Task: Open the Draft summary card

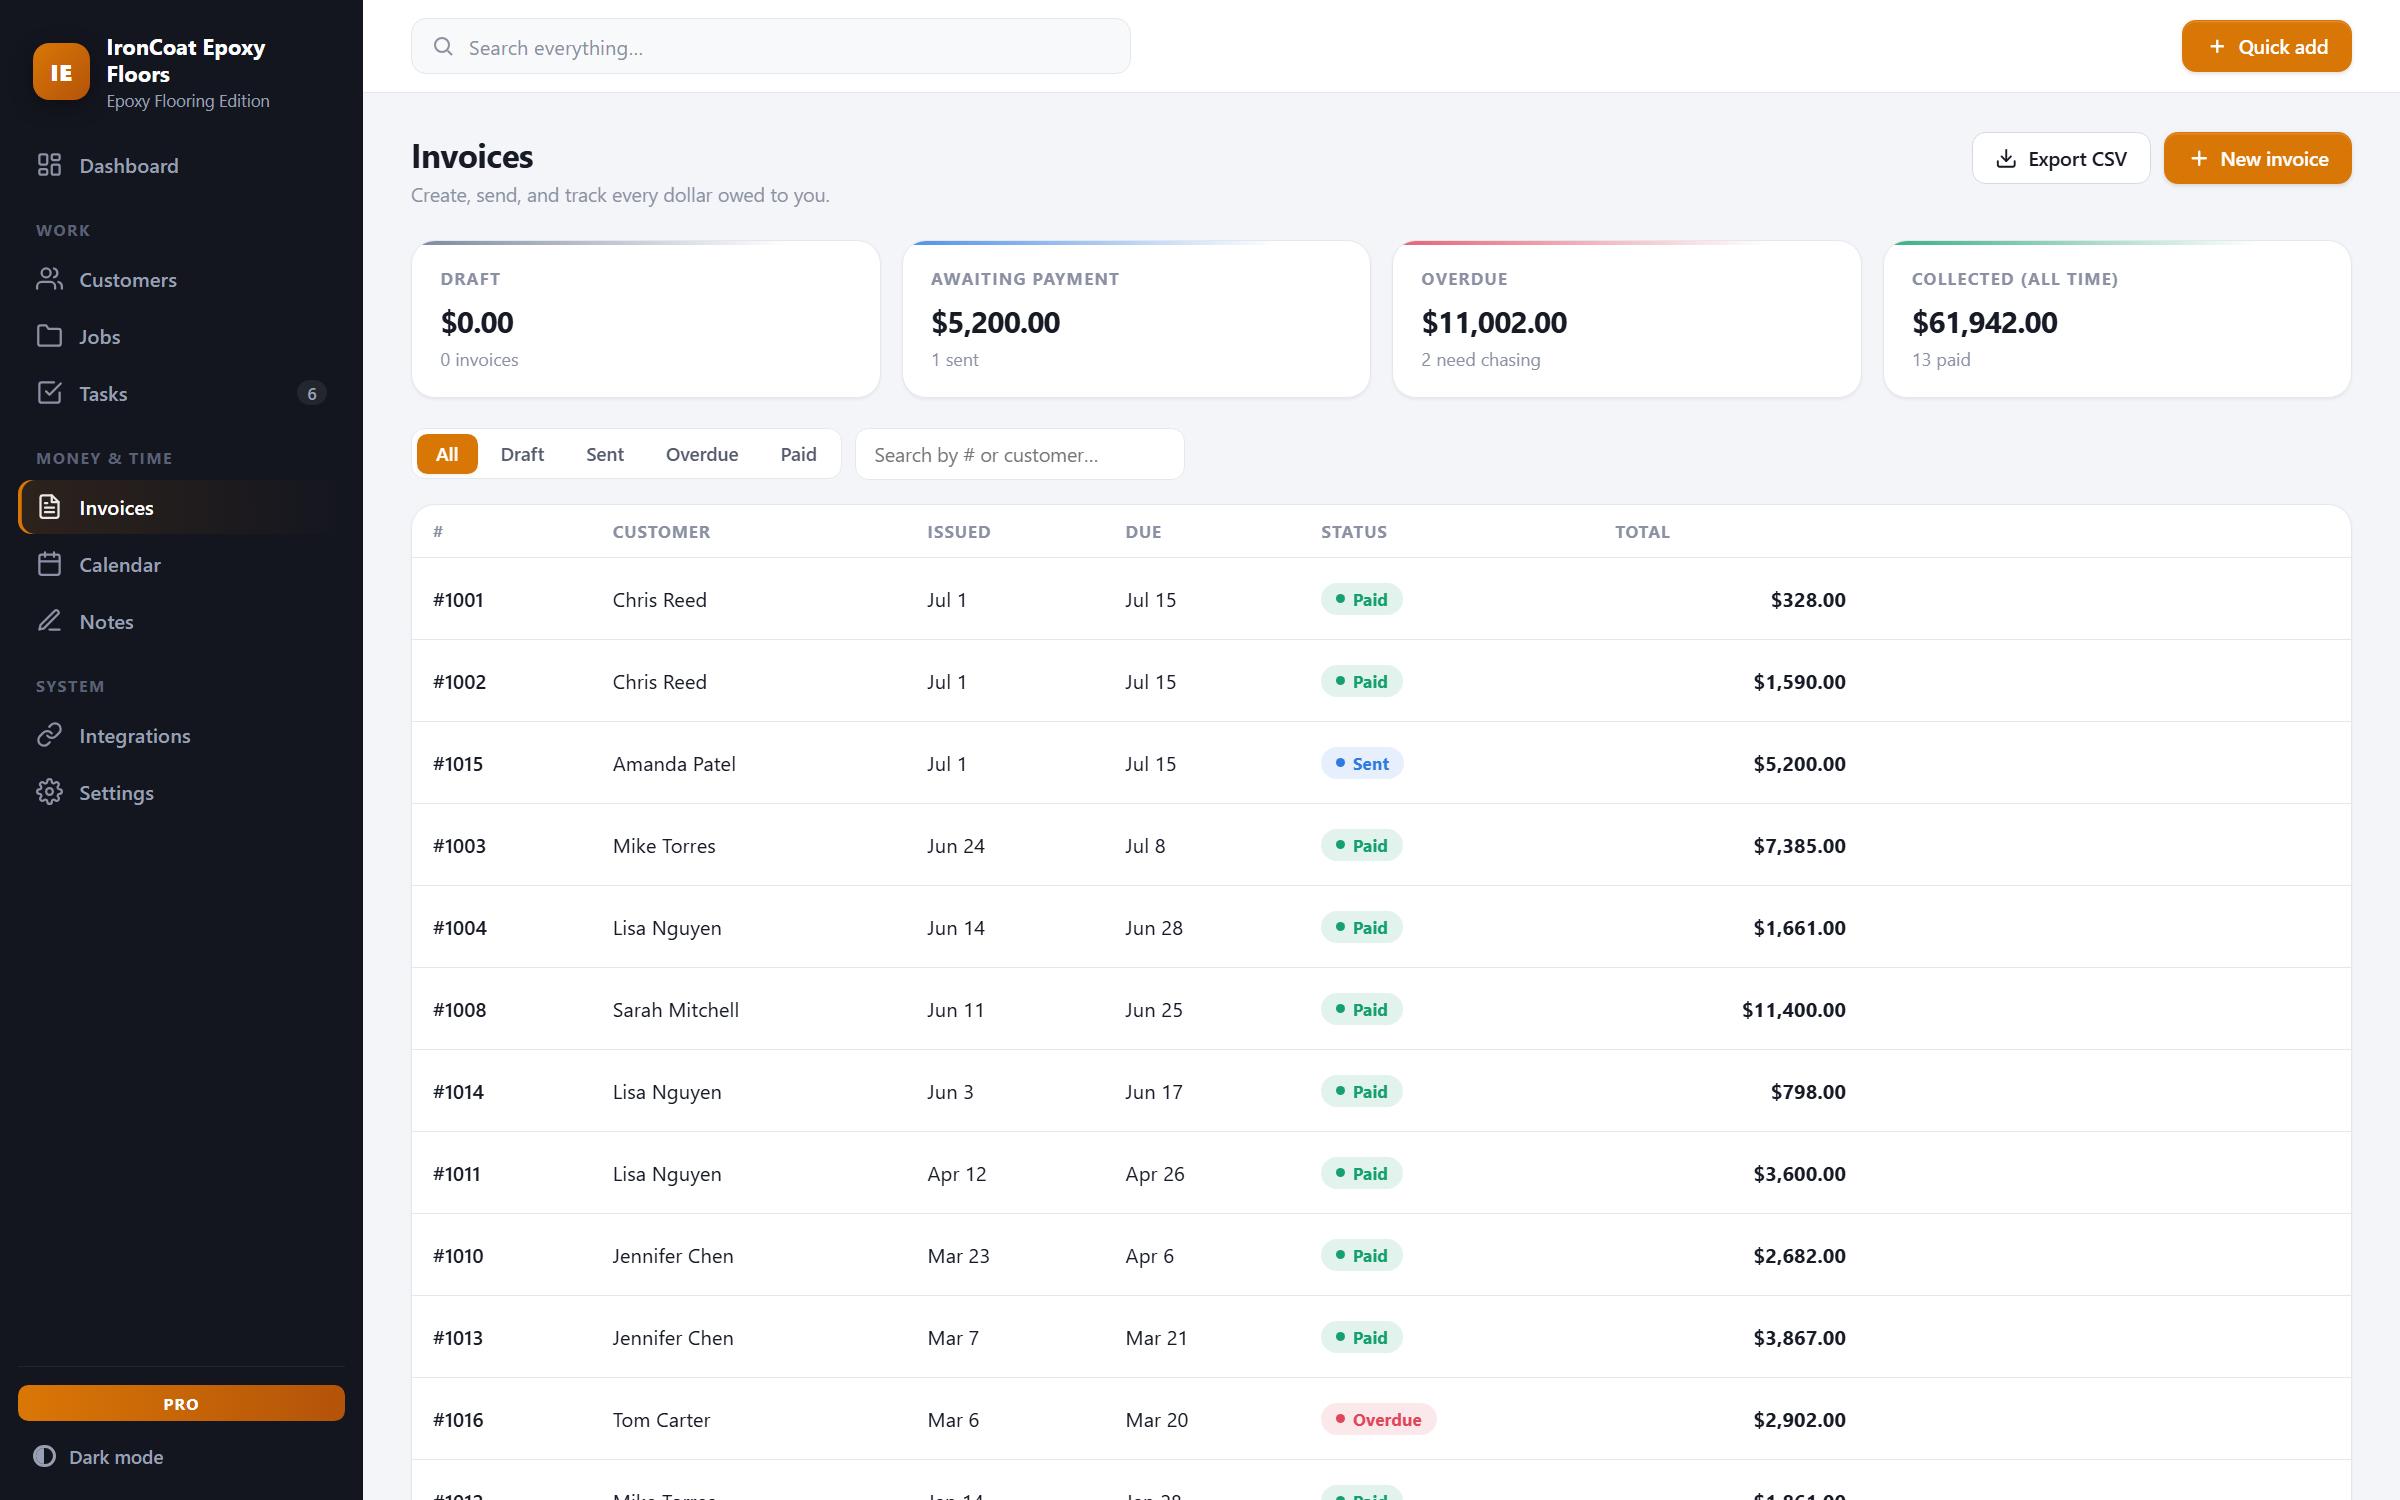Action: pyautogui.click(x=646, y=319)
